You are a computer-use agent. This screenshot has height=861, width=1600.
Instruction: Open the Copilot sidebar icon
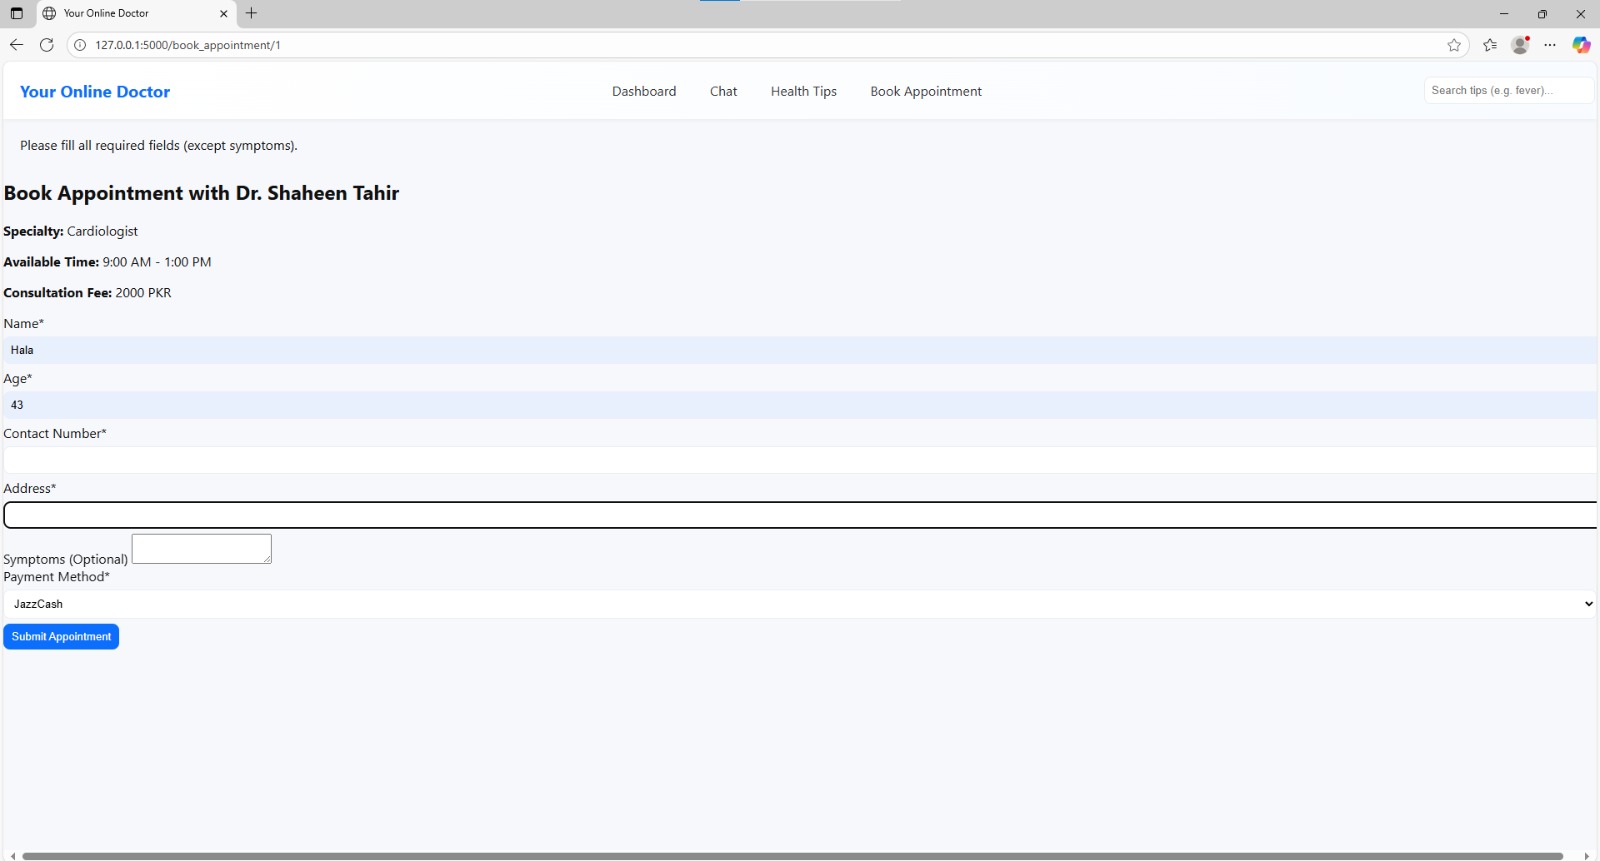tap(1581, 45)
